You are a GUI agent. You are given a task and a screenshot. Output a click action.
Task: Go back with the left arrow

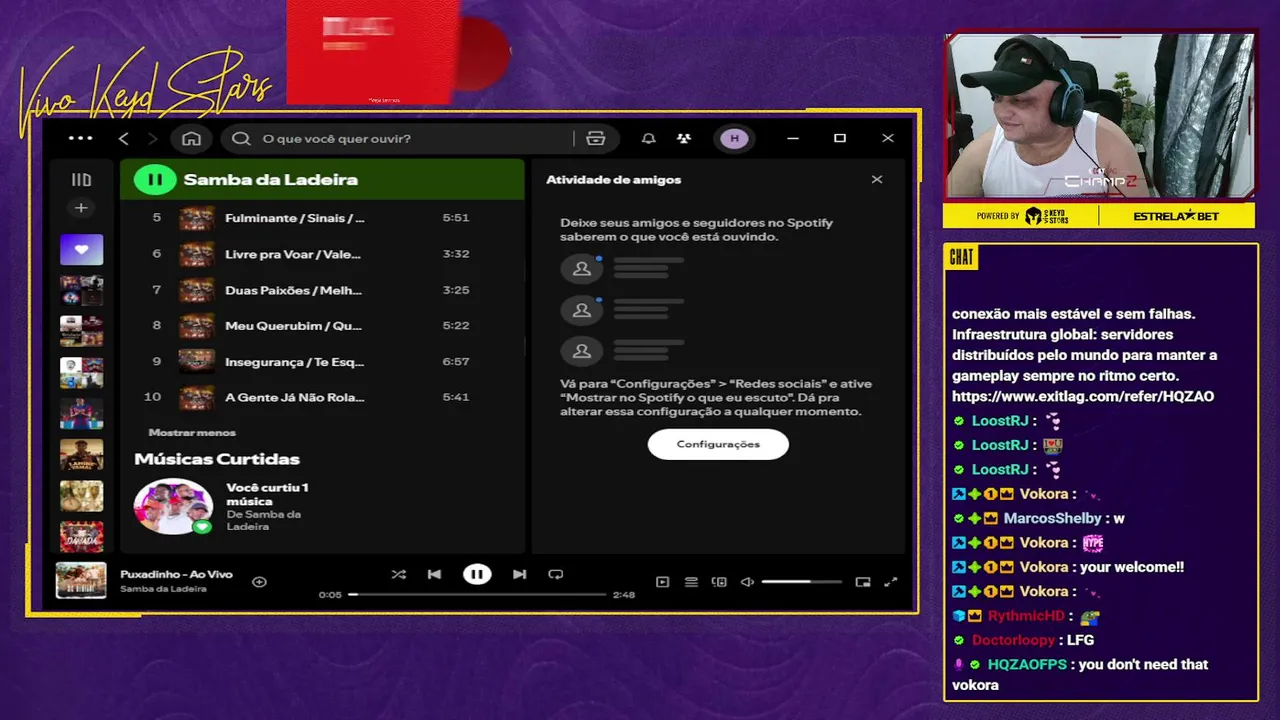(x=124, y=138)
